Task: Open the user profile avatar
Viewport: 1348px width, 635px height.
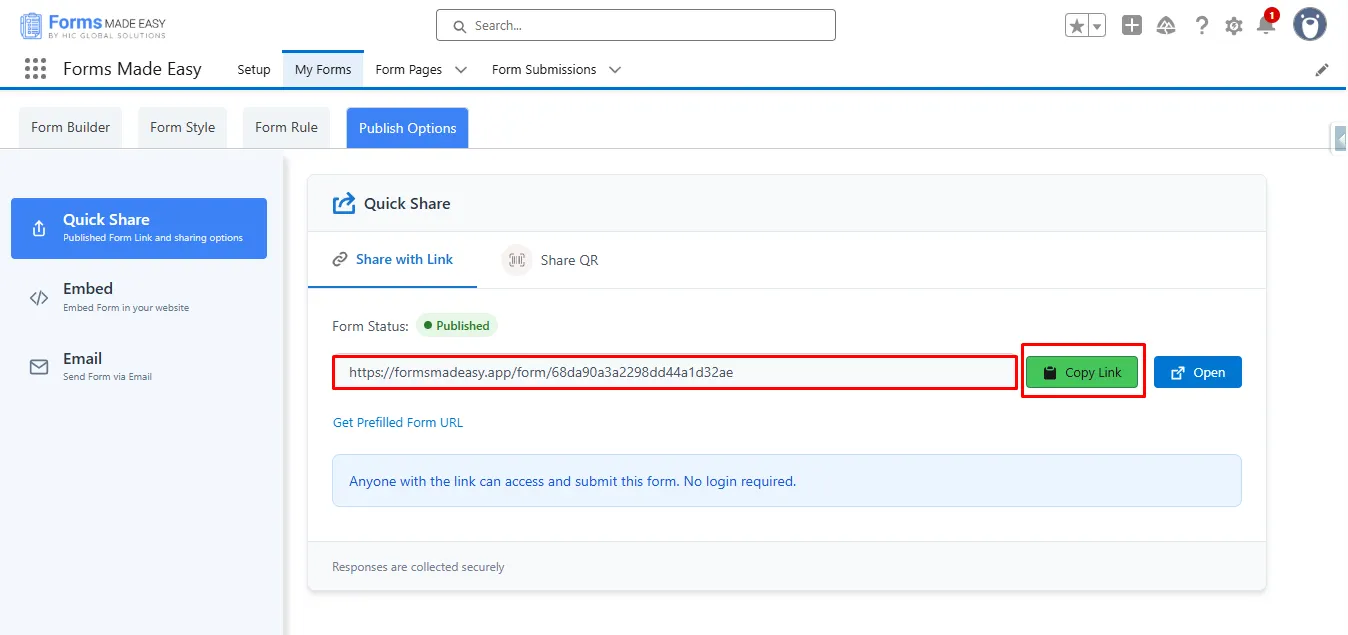Action: tap(1310, 25)
